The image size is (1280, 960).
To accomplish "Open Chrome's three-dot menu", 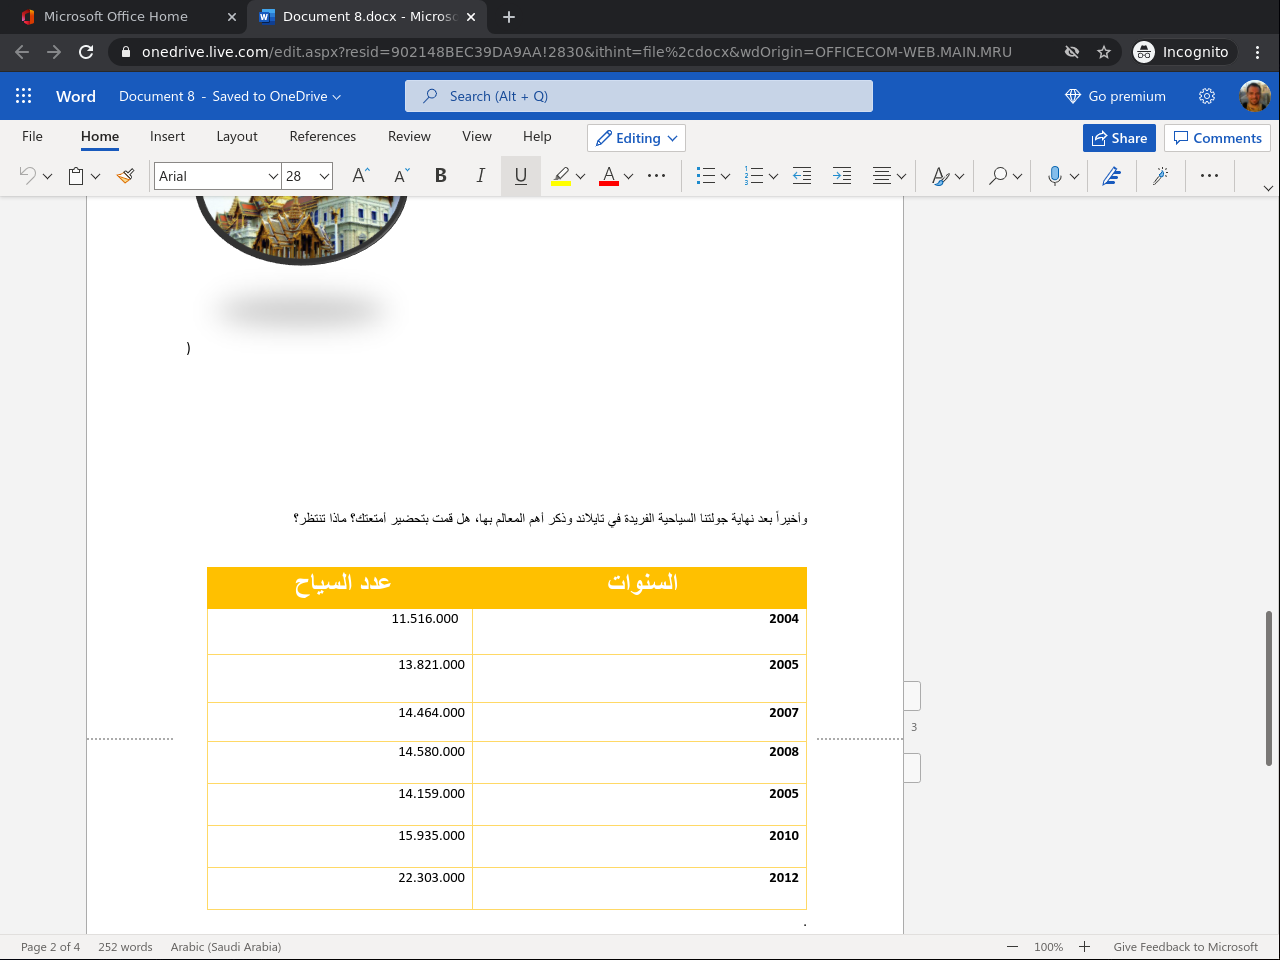I will click(1258, 52).
